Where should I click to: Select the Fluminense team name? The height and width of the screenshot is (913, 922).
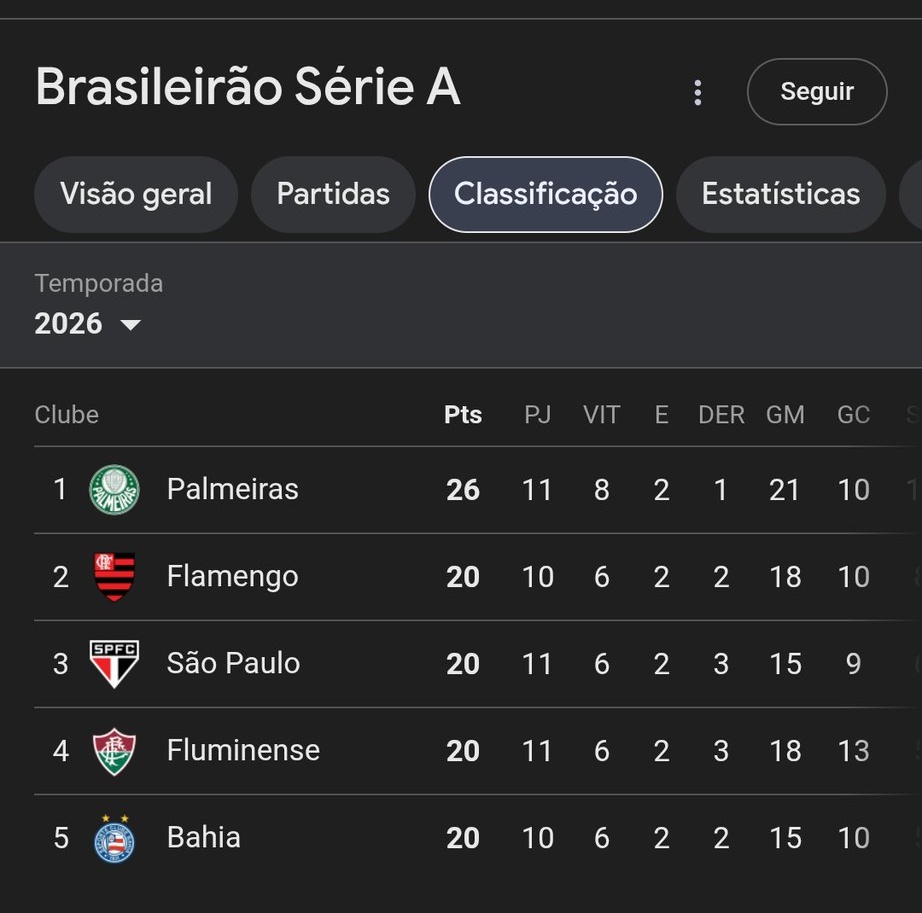243,751
